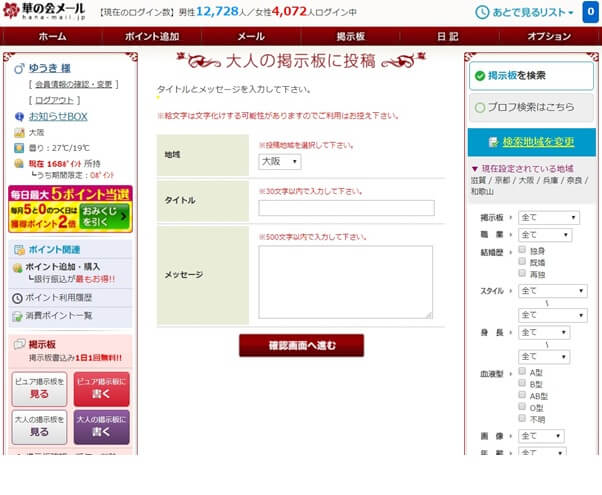
Task: Check the B型 blood type box
Action: (522, 383)
